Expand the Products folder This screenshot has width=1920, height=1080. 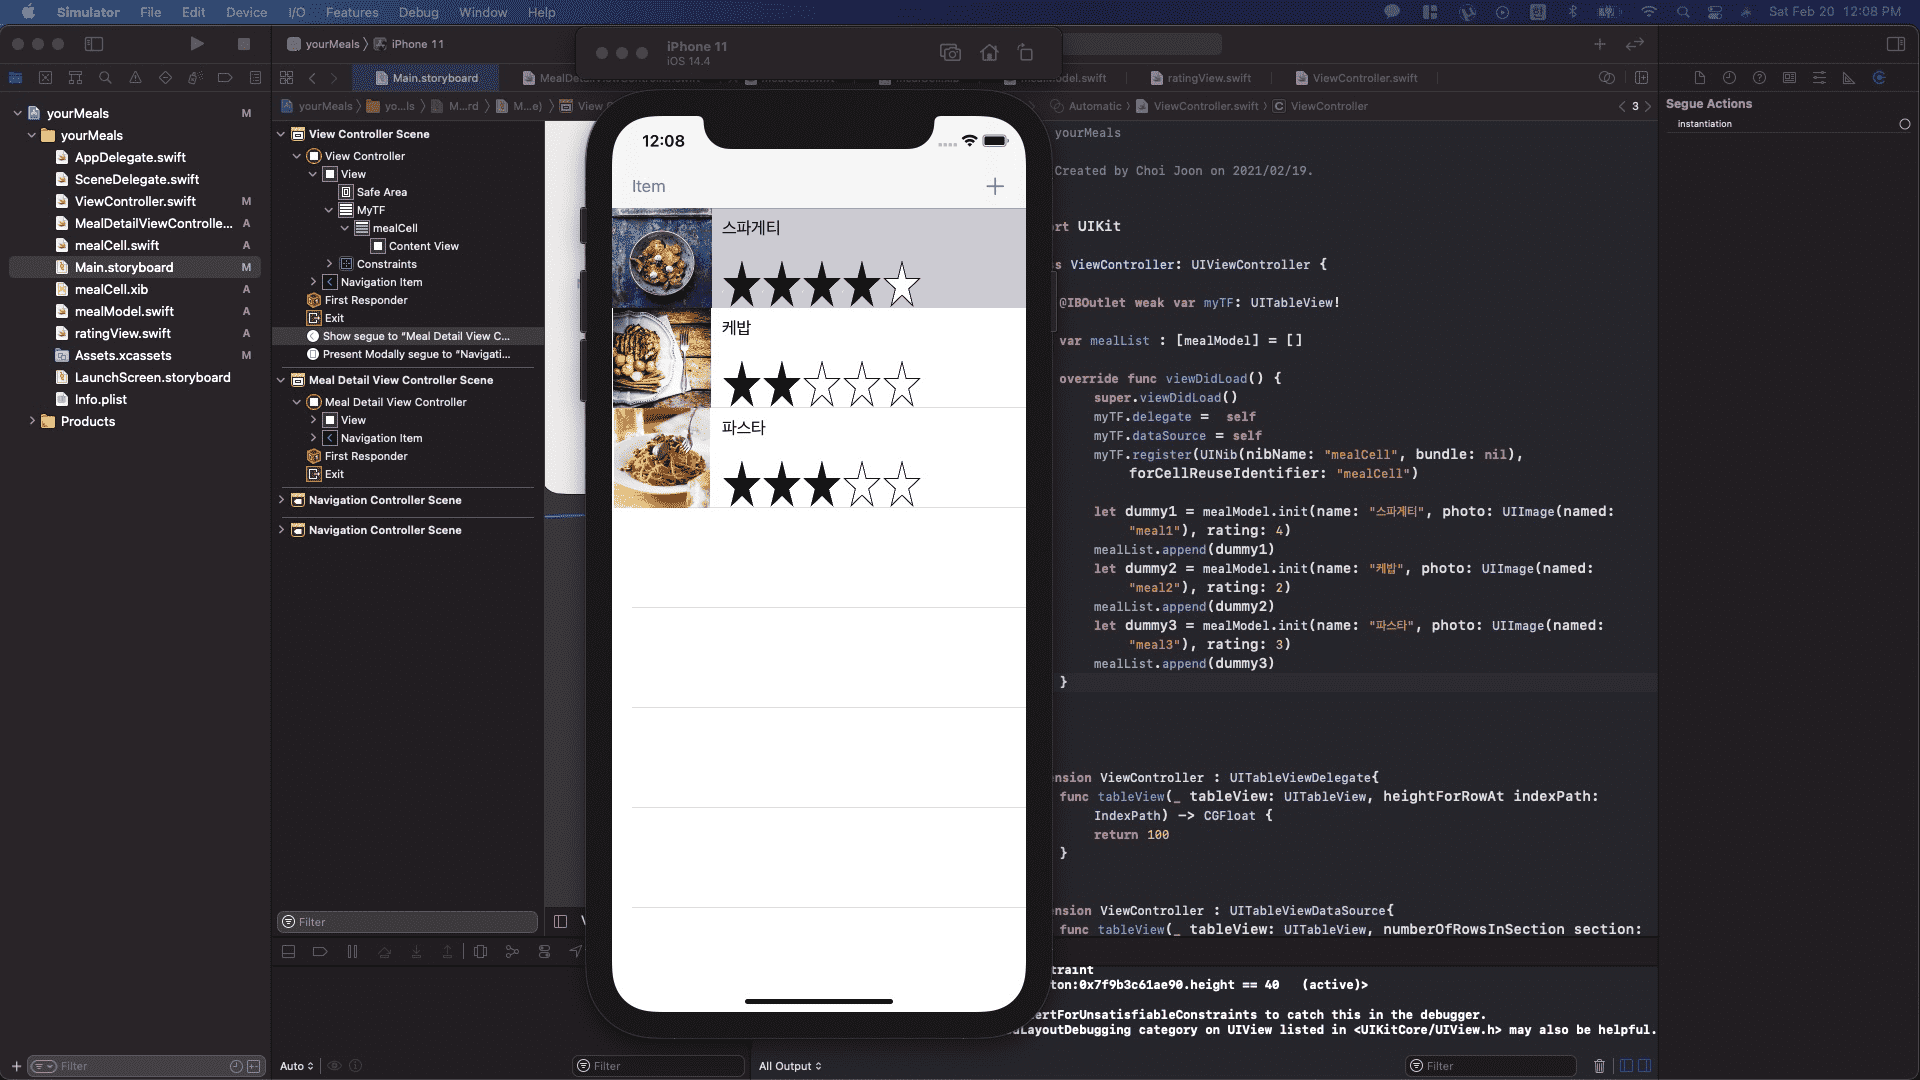pos(32,421)
